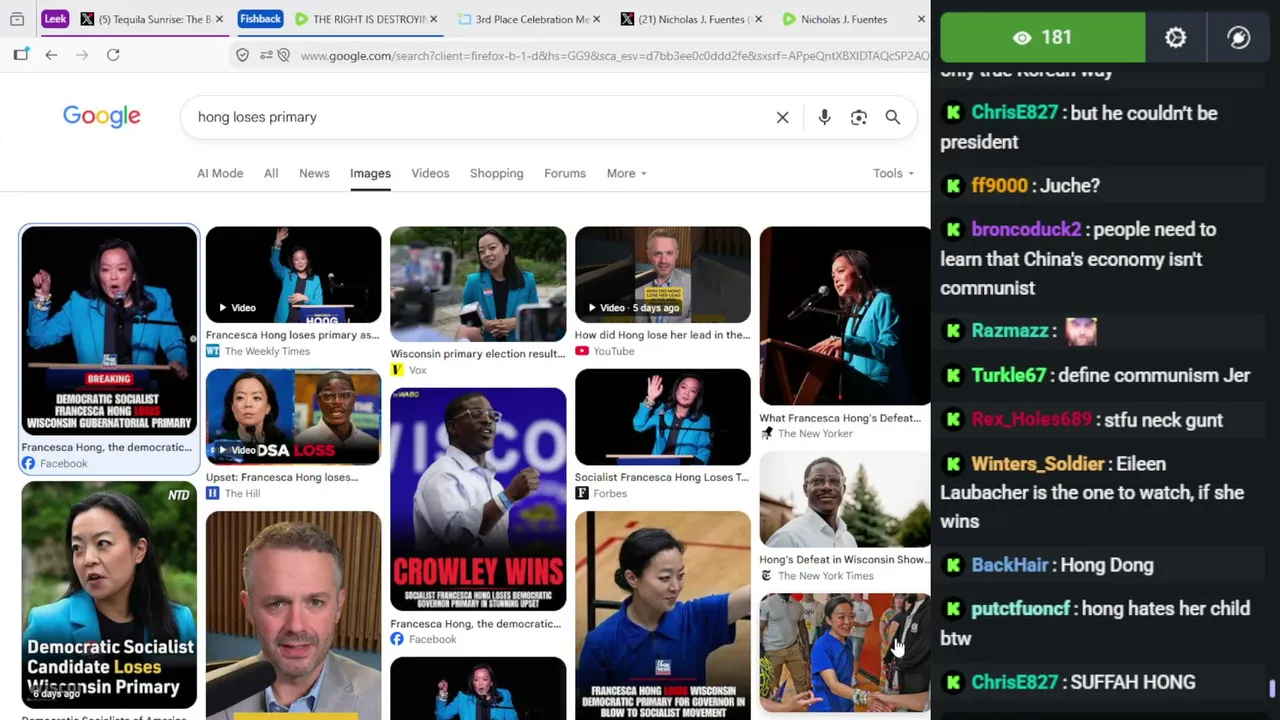Image resolution: width=1280 pixels, height=720 pixels.
Task: Open chat settings gear icon
Action: 1175,37
